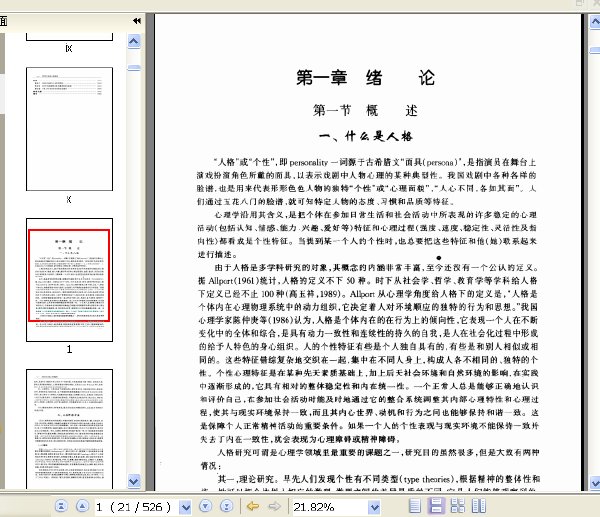Click the zoom field showing 21.82%

tap(330, 507)
